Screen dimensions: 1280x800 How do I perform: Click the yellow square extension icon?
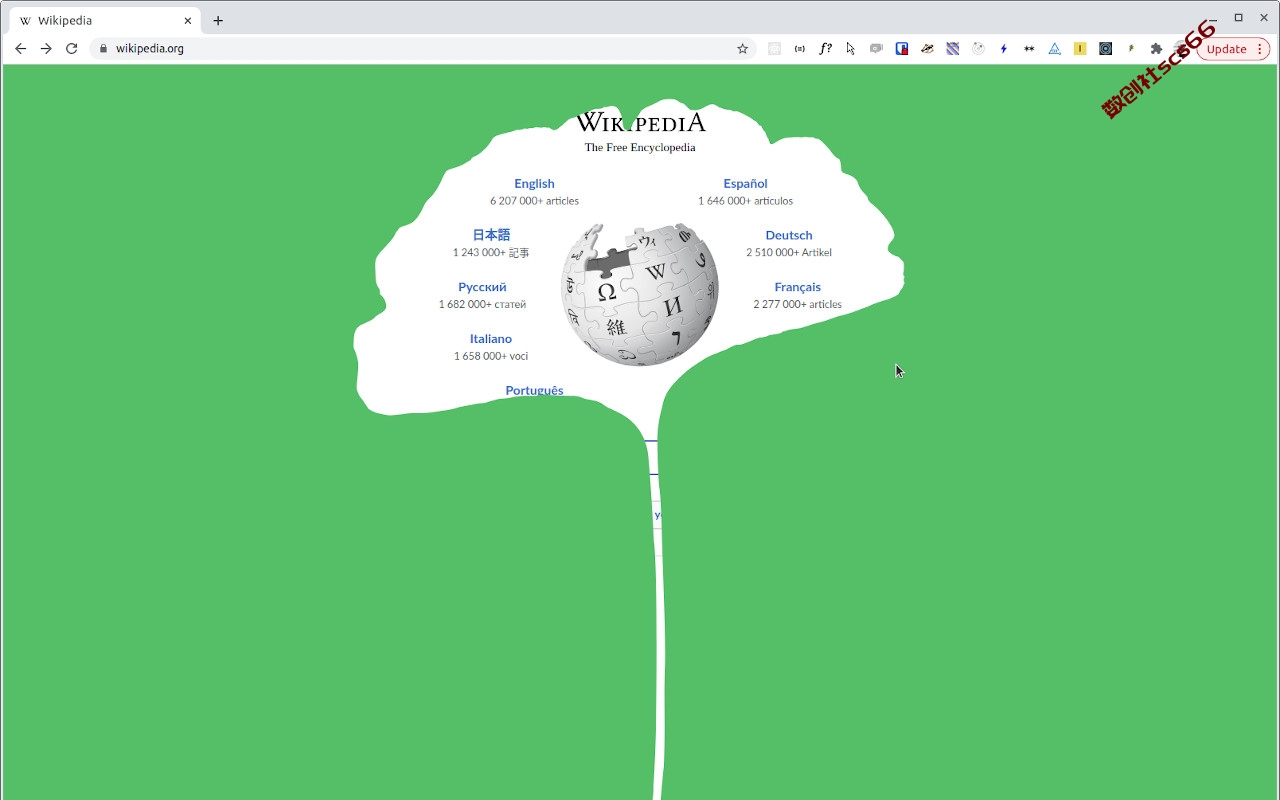tap(1080, 48)
